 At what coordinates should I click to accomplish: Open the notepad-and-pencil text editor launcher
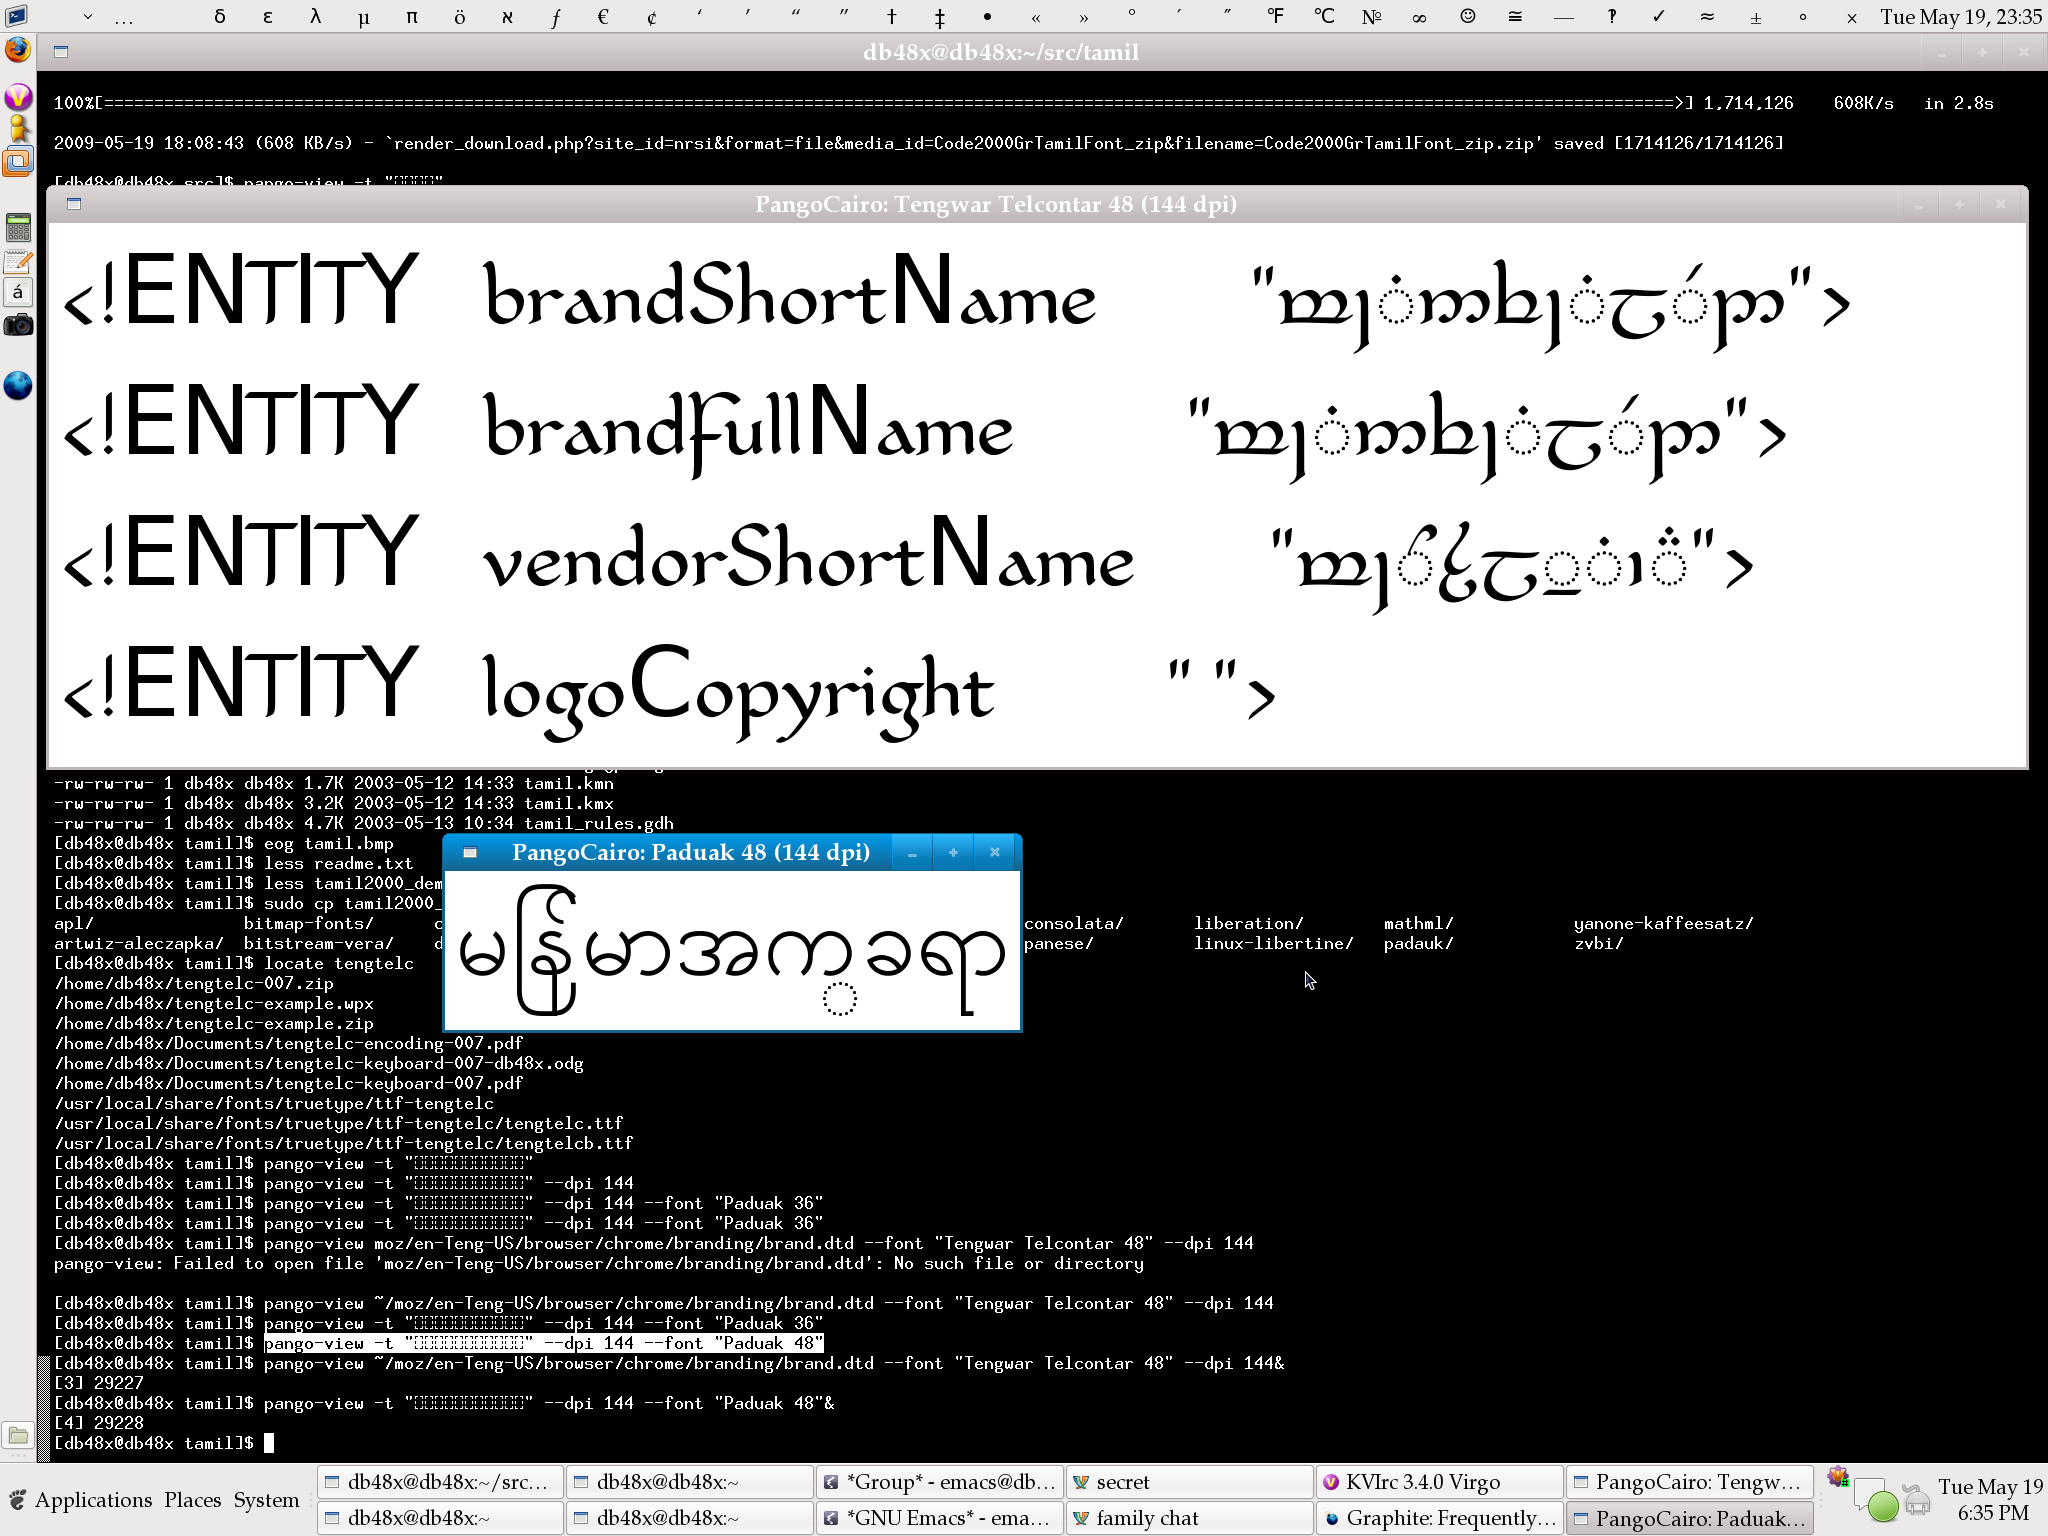click(18, 262)
